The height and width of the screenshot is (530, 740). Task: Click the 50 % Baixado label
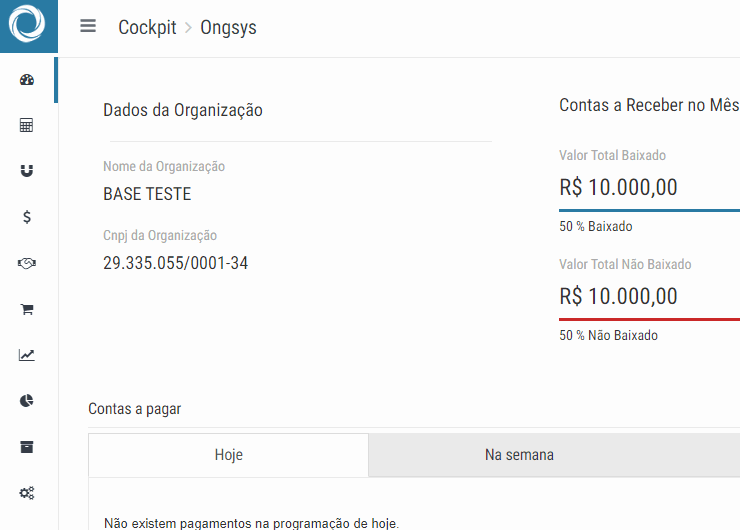coord(596,226)
